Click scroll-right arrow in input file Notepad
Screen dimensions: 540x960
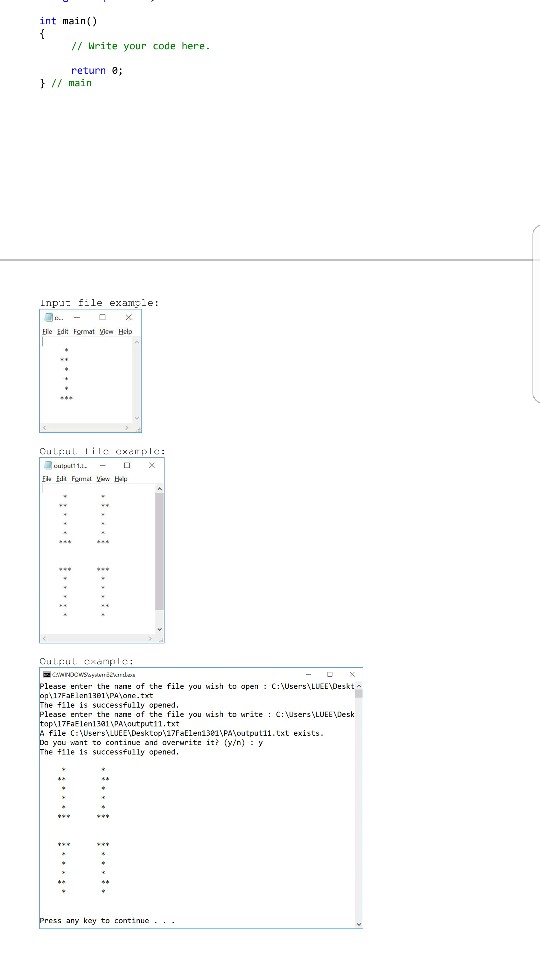(x=127, y=427)
